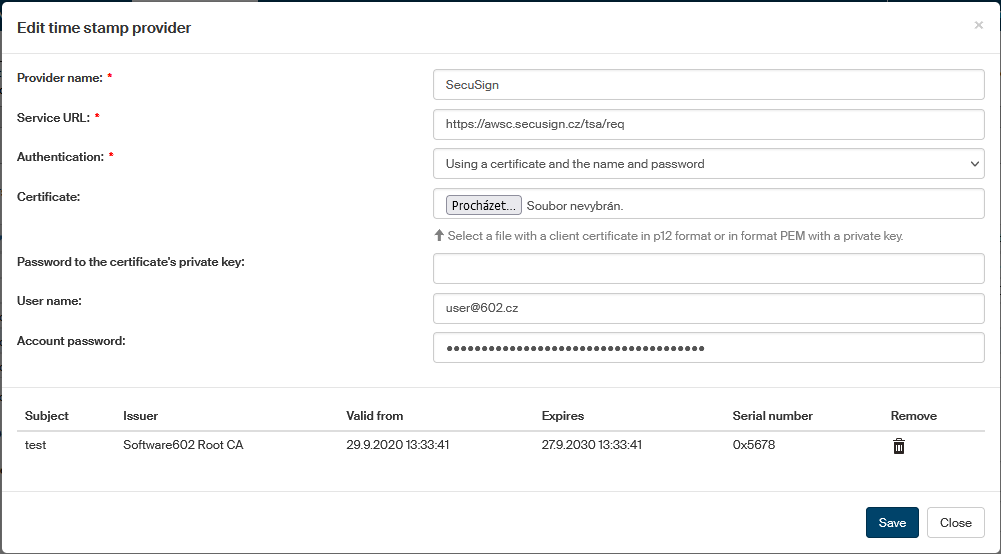This screenshot has width=1001, height=554.
Task: Click the certificate private key password field
Action: click(x=708, y=269)
